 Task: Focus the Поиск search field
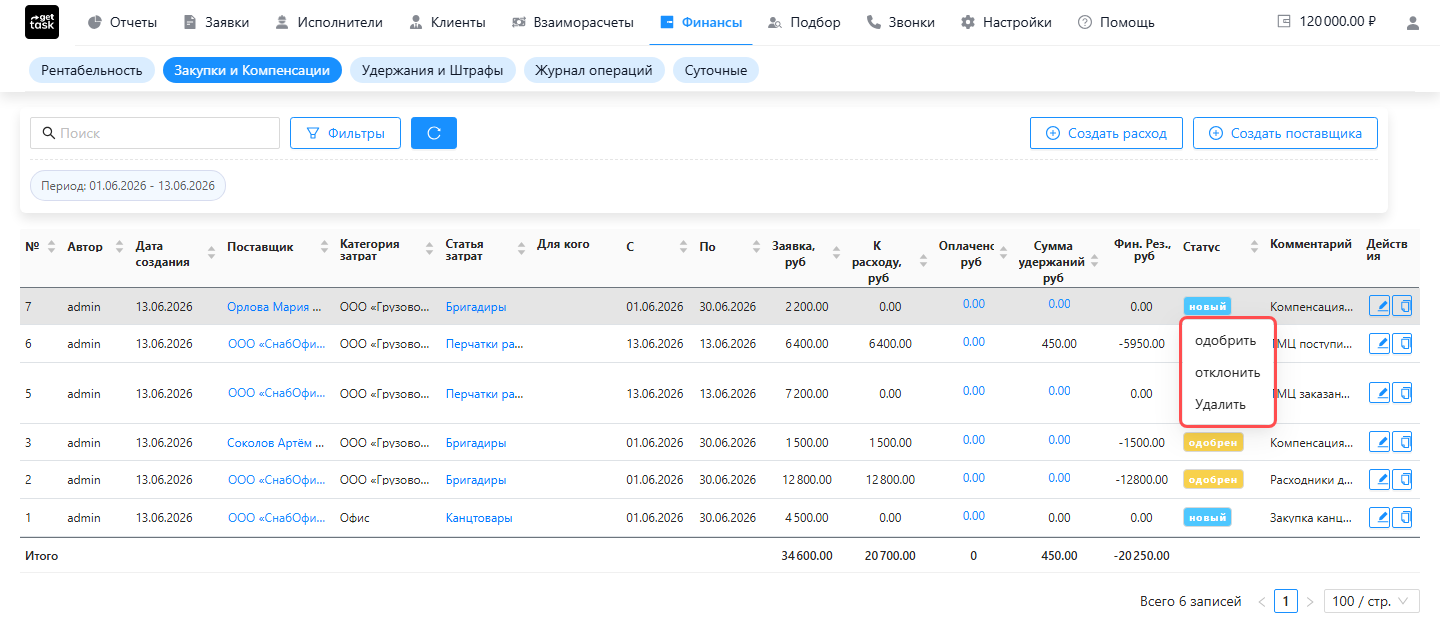[x=155, y=133]
